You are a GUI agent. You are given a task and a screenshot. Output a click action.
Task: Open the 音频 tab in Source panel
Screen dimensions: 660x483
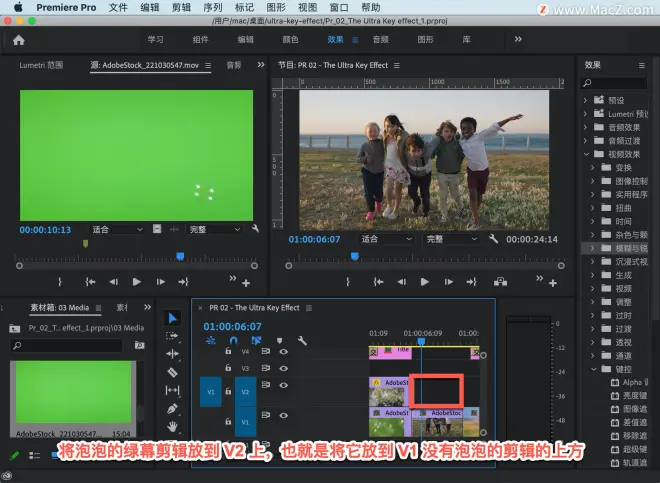click(234, 65)
